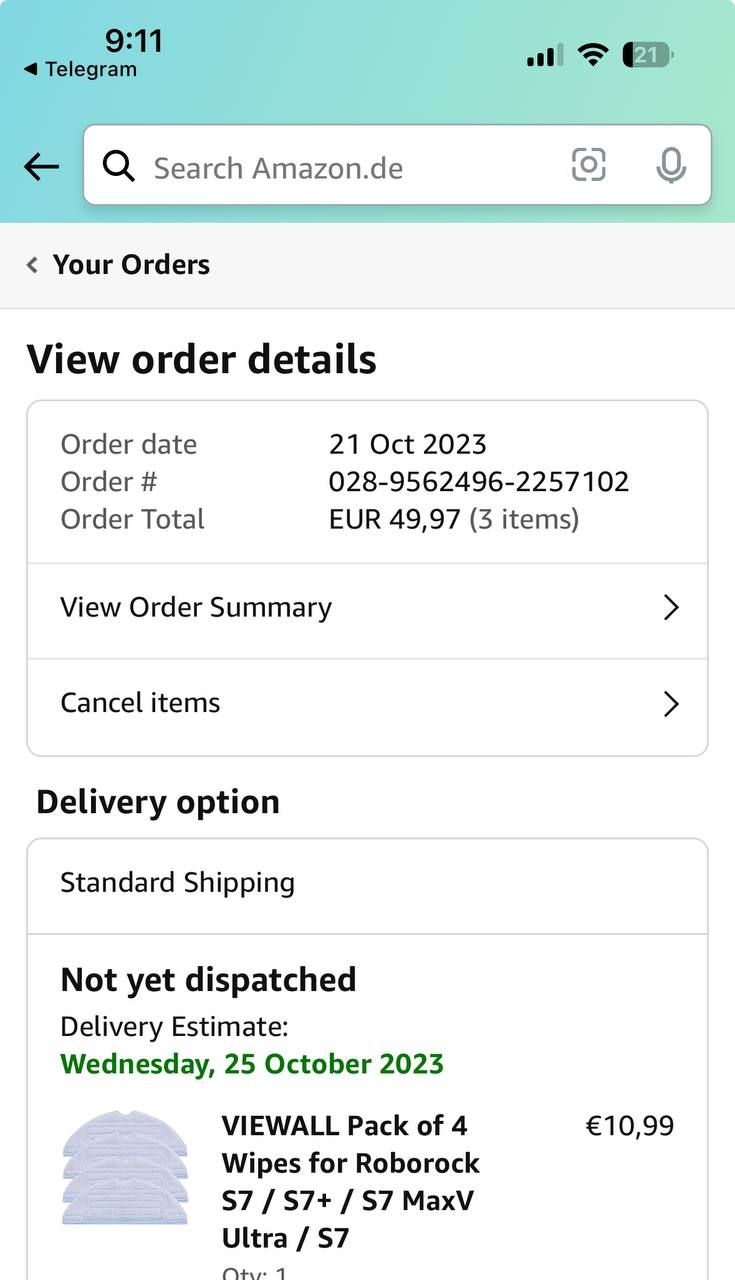Tap the Cancel items chevron arrow

click(x=671, y=704)
